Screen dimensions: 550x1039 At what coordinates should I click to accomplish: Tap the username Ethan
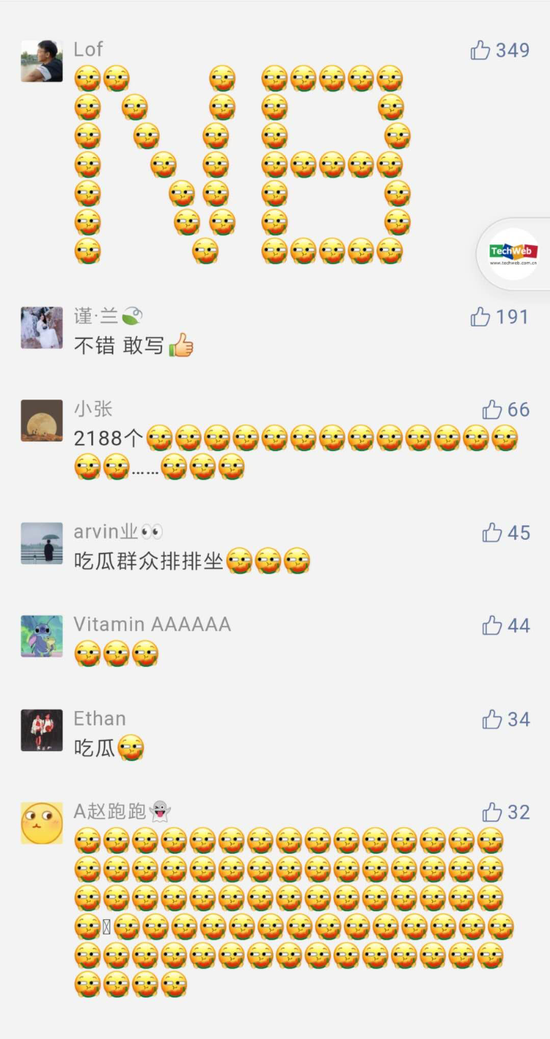[x=99, y=718]
